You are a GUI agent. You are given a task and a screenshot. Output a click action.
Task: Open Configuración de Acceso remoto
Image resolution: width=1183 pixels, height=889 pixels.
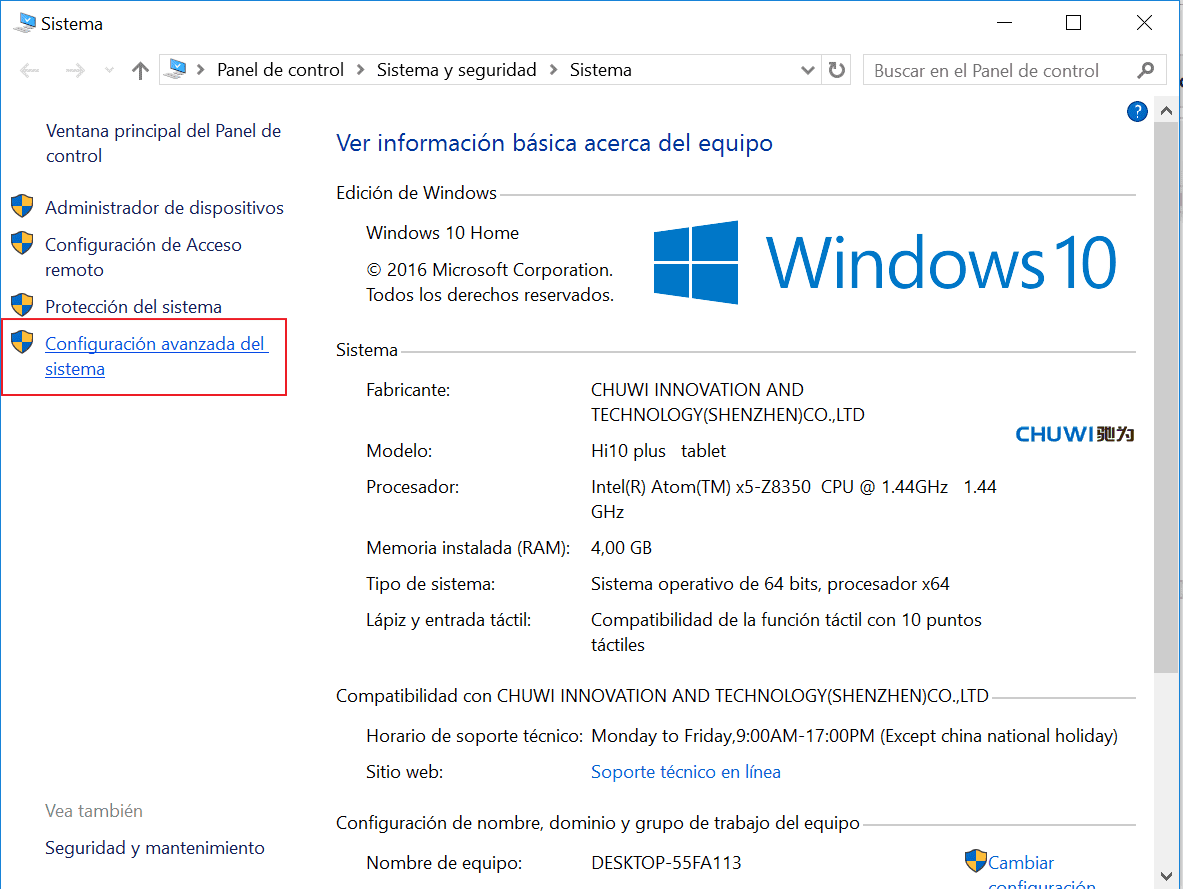click(143, 257)
